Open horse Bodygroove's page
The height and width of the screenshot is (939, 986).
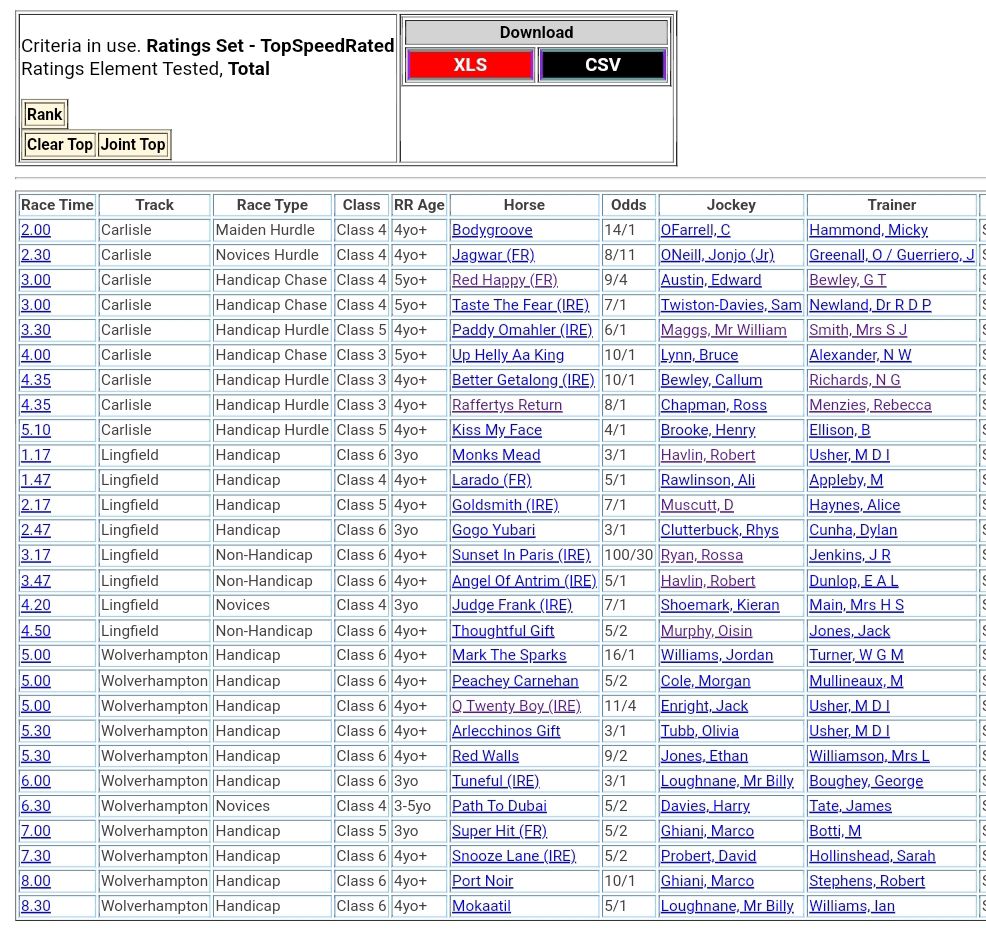coord(492,230)
